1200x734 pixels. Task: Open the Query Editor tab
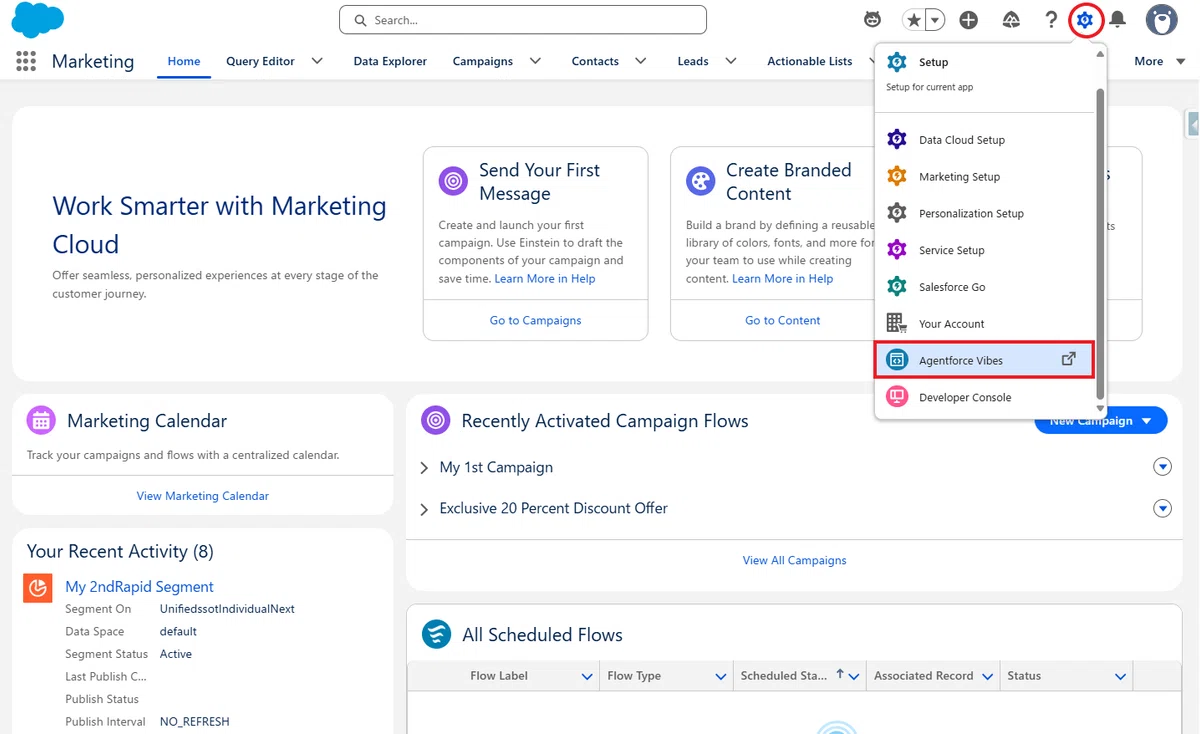click(260, 61)
